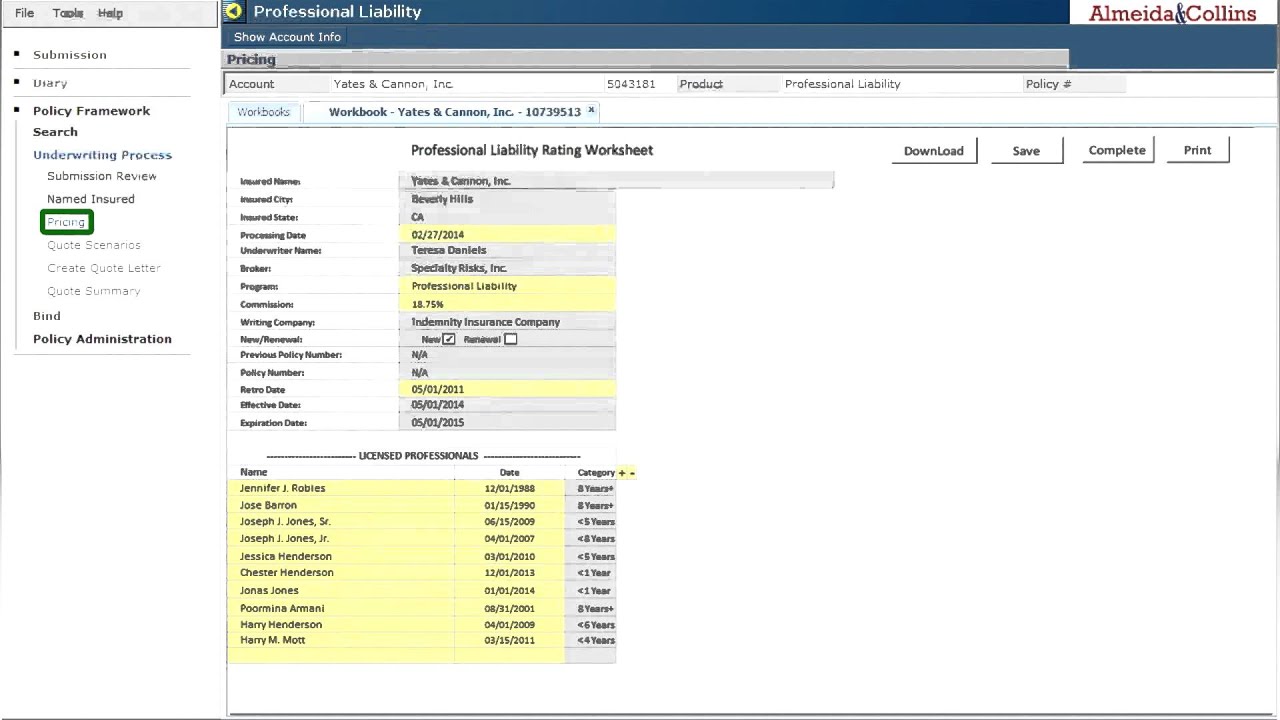Click the empty yellow name row below Mott

pos(341,656)
